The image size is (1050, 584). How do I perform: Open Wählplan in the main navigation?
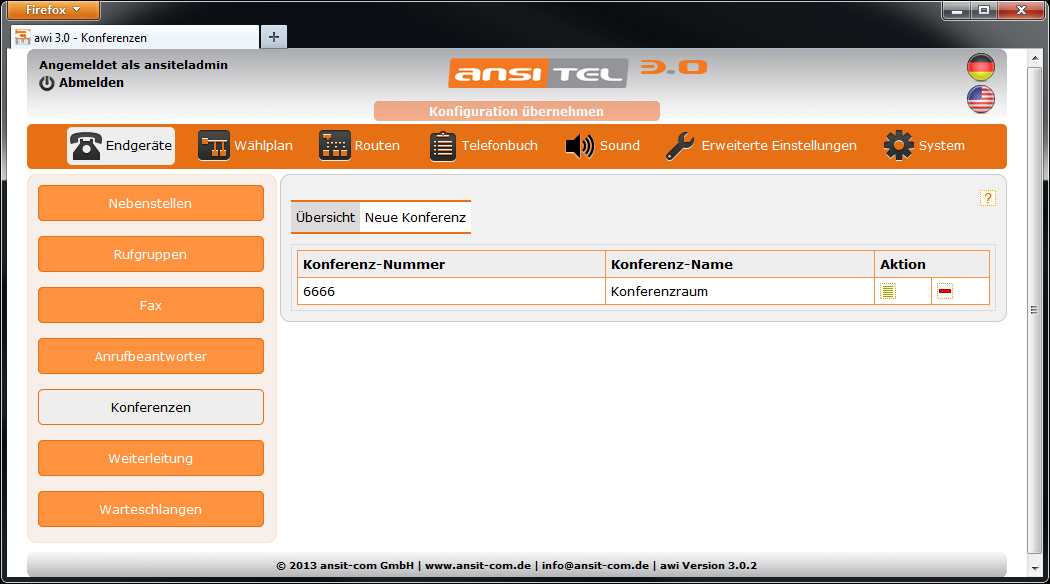pos(245,146)
